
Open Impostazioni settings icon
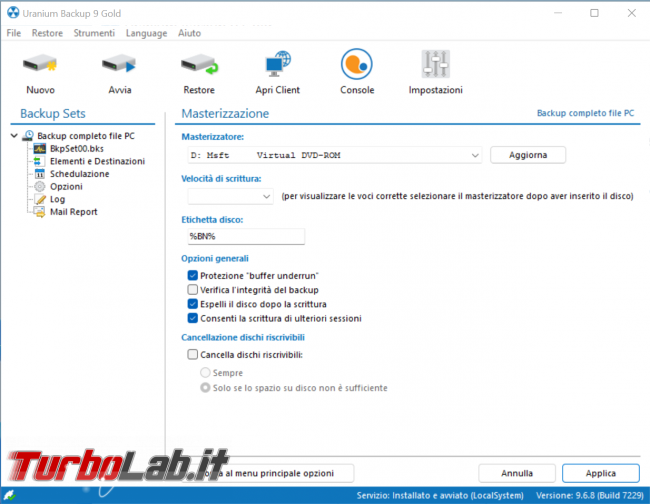tap(436, 64)
